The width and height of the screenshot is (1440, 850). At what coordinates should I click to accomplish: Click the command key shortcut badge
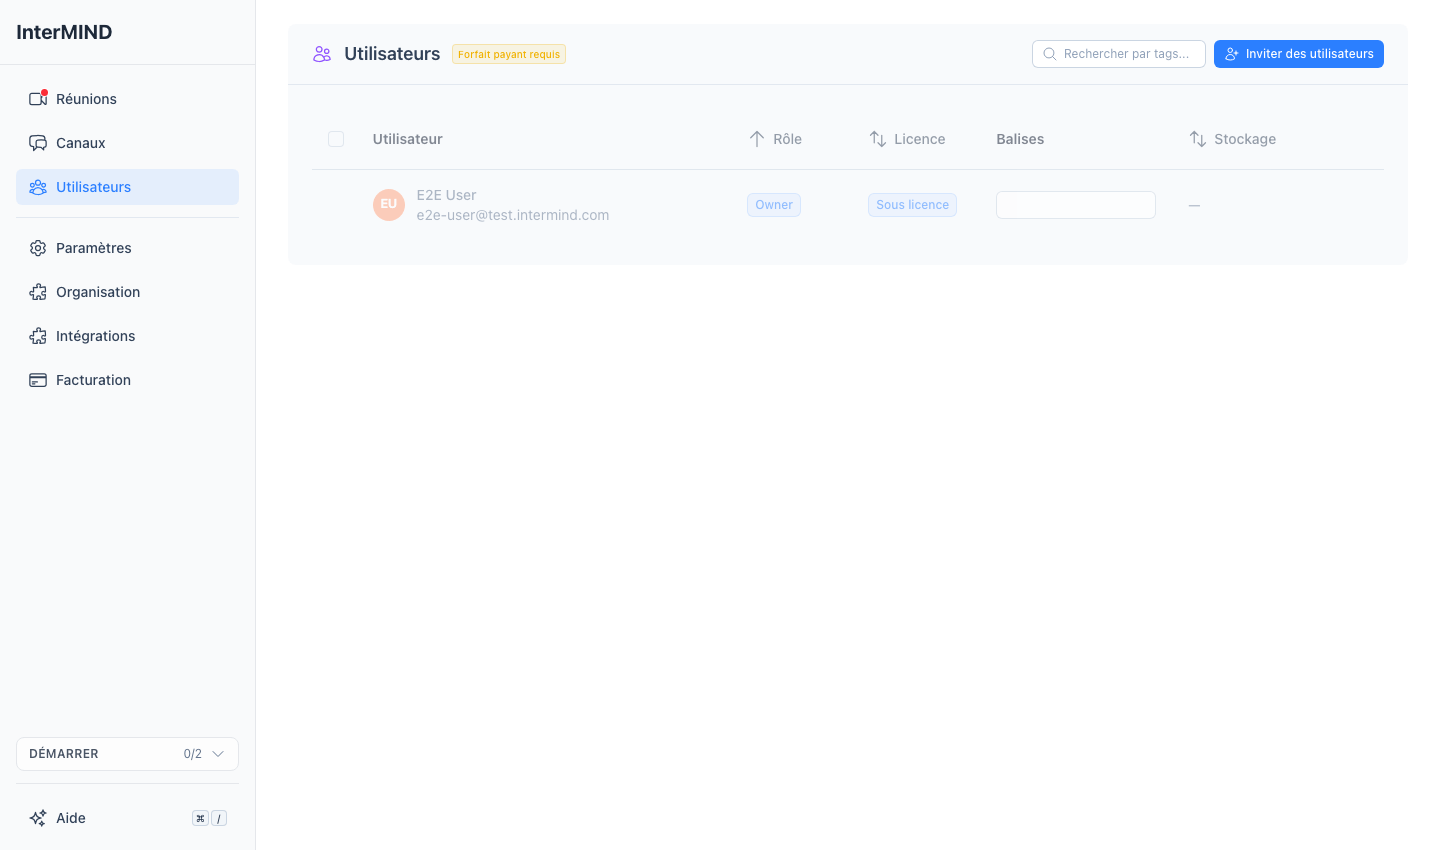(200, 818)
